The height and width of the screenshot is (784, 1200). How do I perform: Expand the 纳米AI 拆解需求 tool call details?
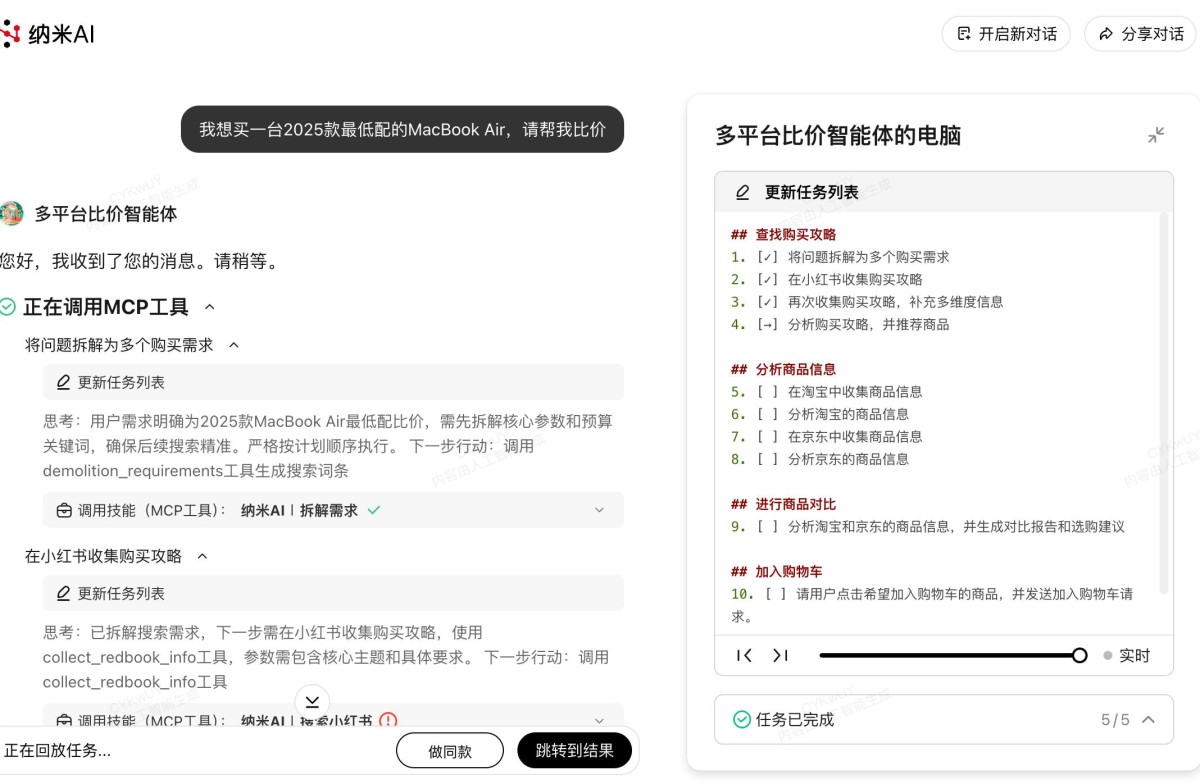click(599, 510)
